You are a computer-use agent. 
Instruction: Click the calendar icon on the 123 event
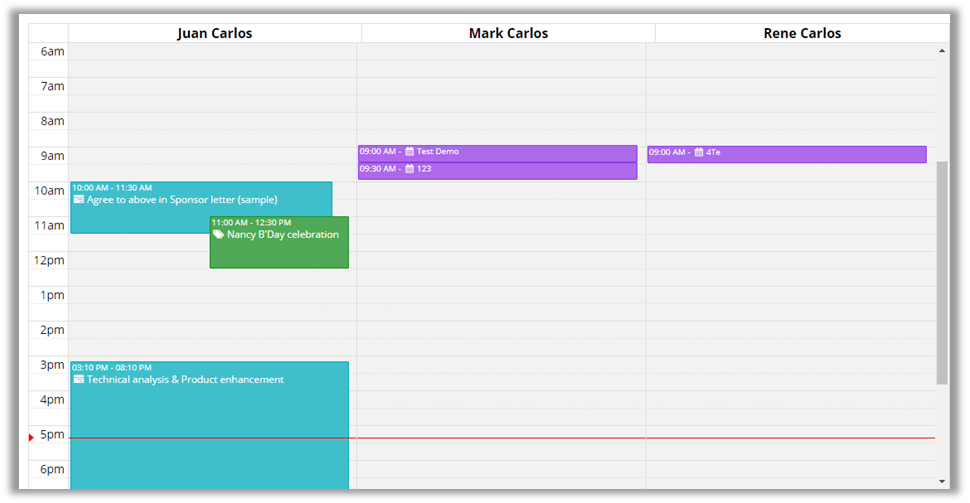410,169
